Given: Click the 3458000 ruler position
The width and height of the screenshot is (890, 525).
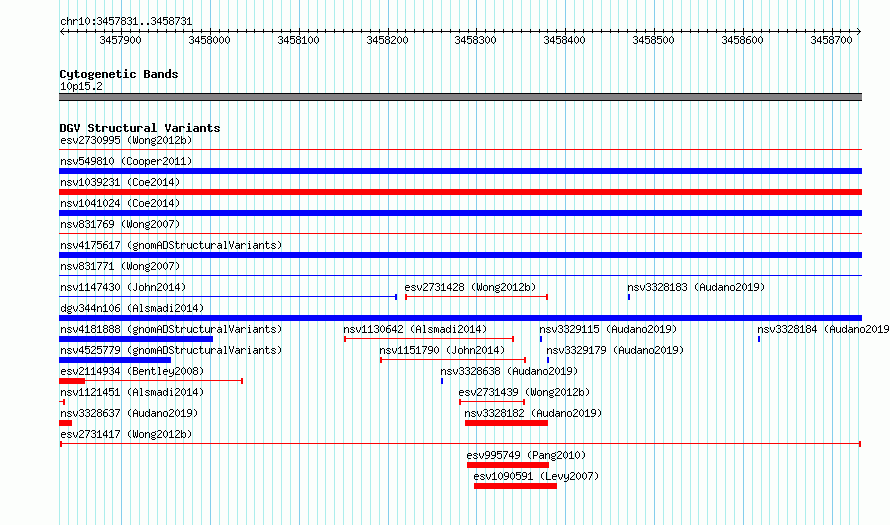Looking at the screenshot, I should 209,40.
